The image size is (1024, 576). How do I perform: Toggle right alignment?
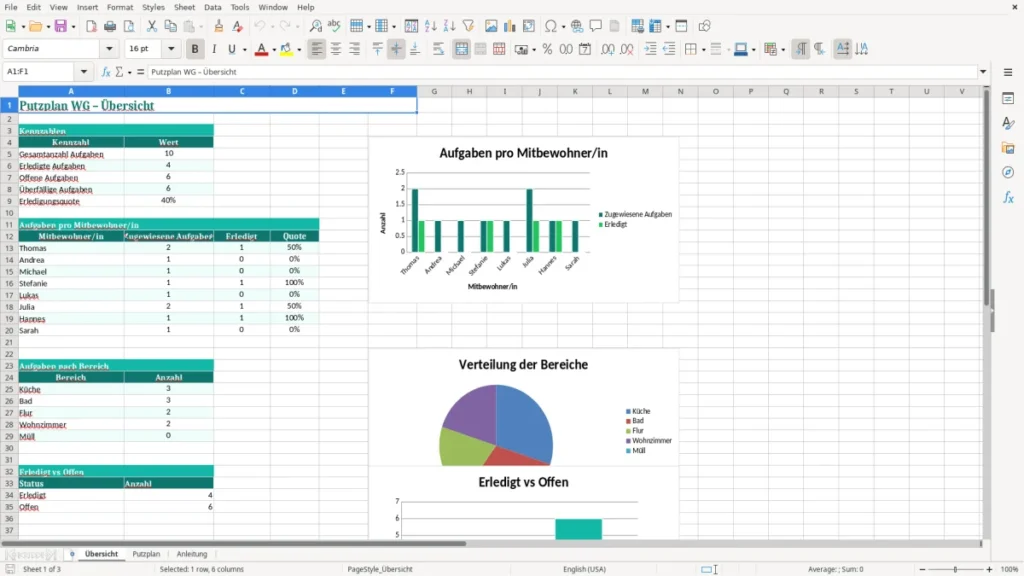click(x=355, y=49)
